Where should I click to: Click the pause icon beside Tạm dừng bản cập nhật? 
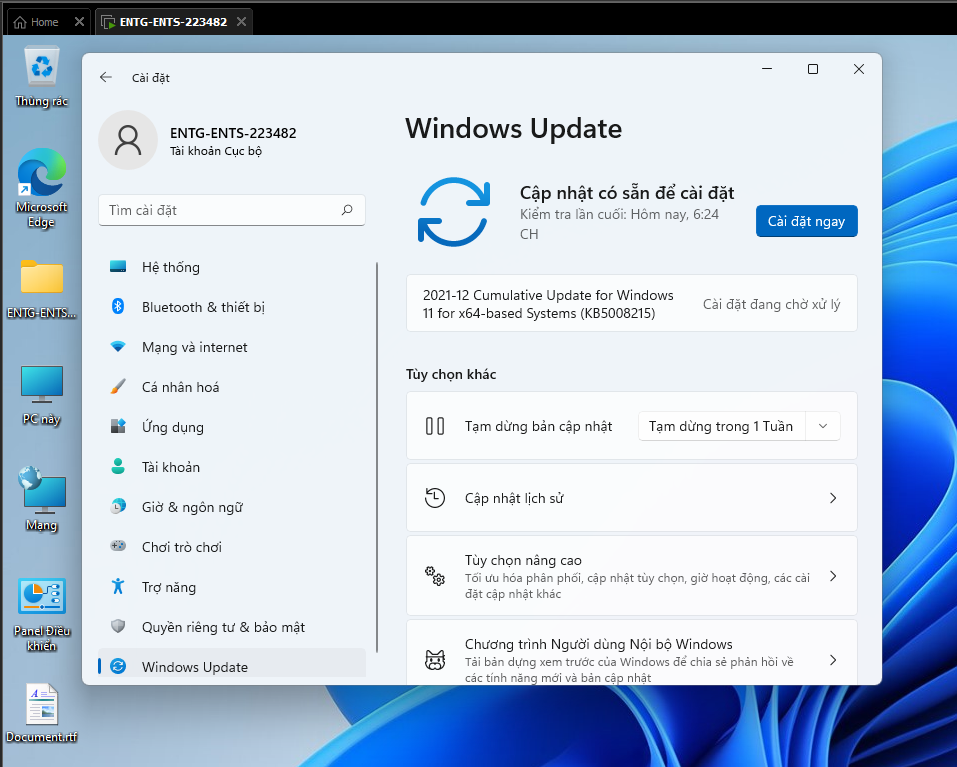tap(435, 426)
